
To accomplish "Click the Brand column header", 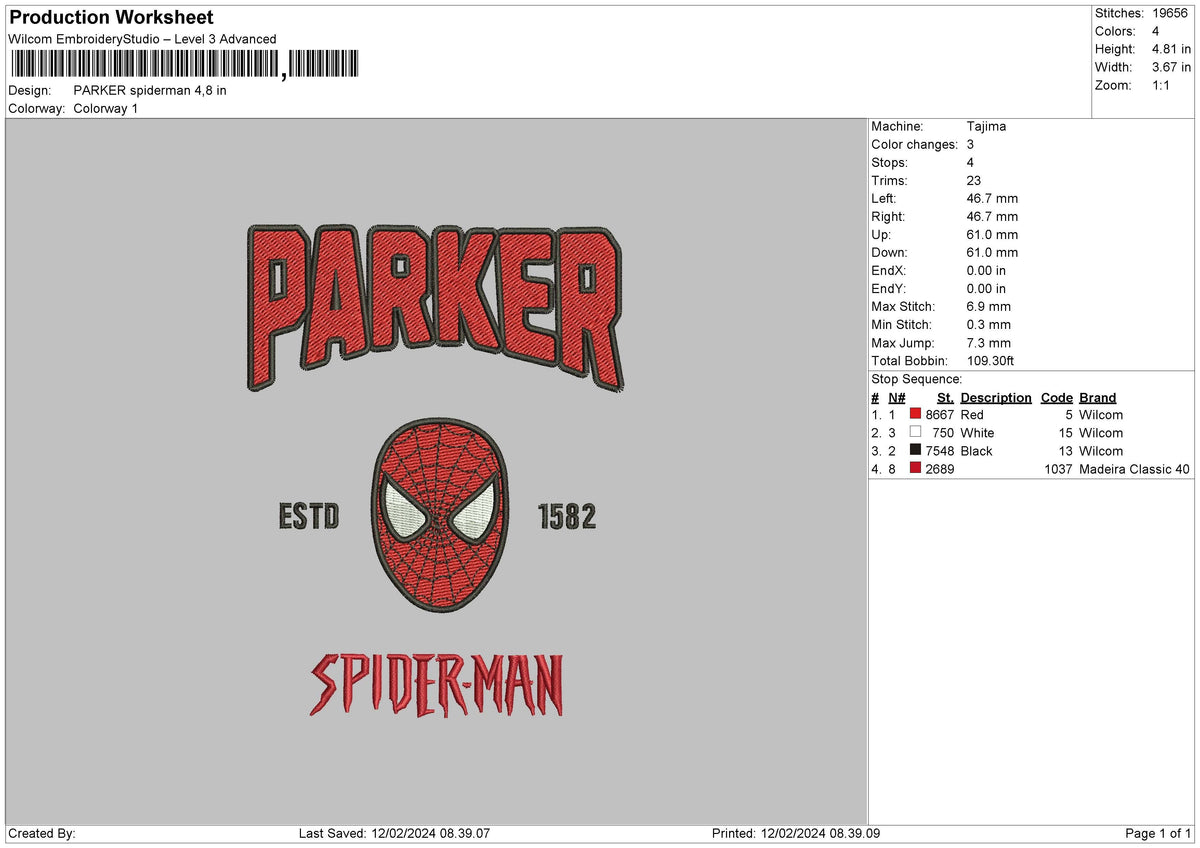I will pos(1096,397).
